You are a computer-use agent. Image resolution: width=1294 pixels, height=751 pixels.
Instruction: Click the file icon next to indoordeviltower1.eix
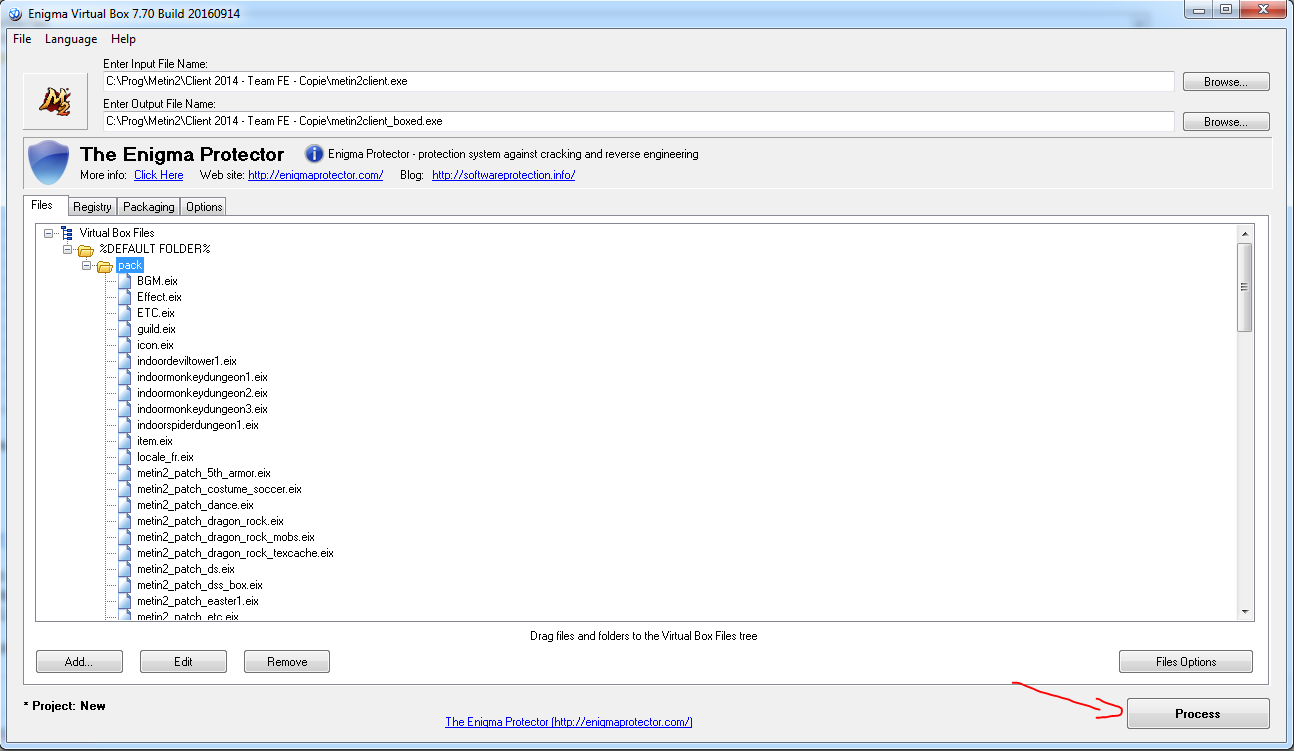(x=124, y=361)
